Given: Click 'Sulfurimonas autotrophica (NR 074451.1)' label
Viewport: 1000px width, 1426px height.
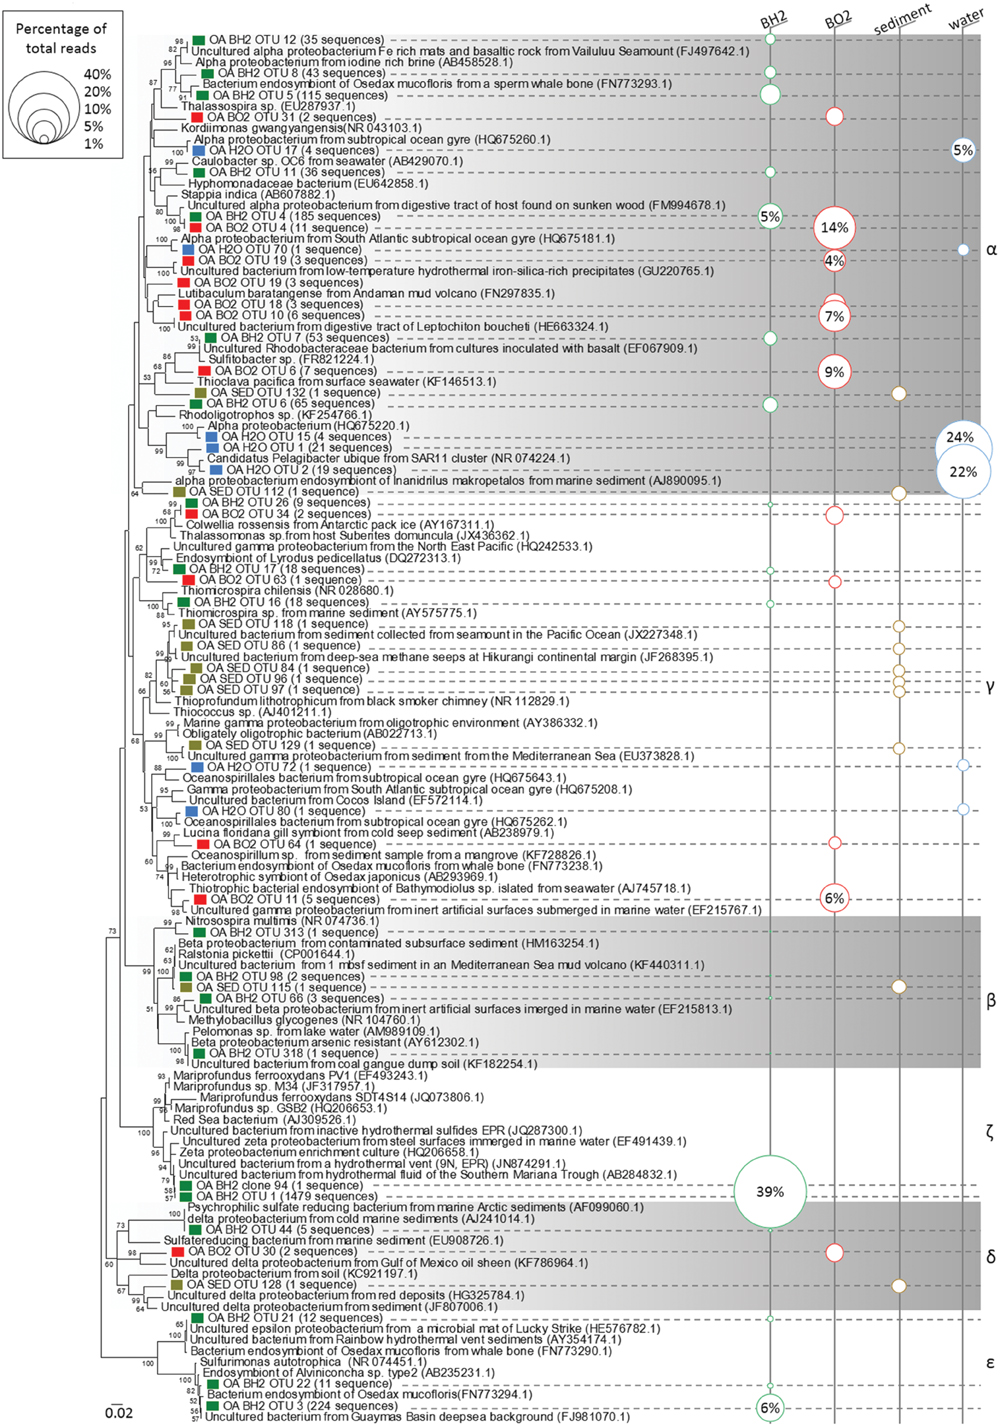Looking at the screenshot, I should point(313,1362).
